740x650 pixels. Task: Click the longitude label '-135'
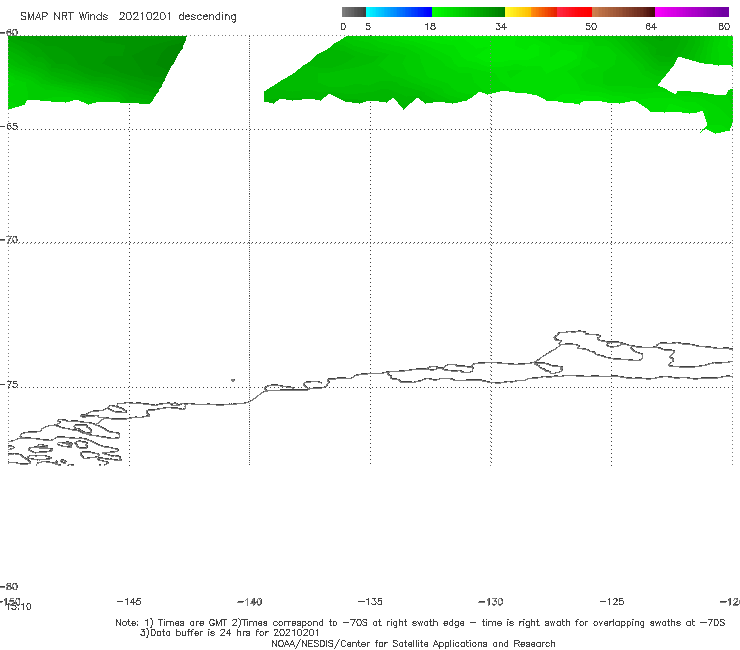[370, 601]
